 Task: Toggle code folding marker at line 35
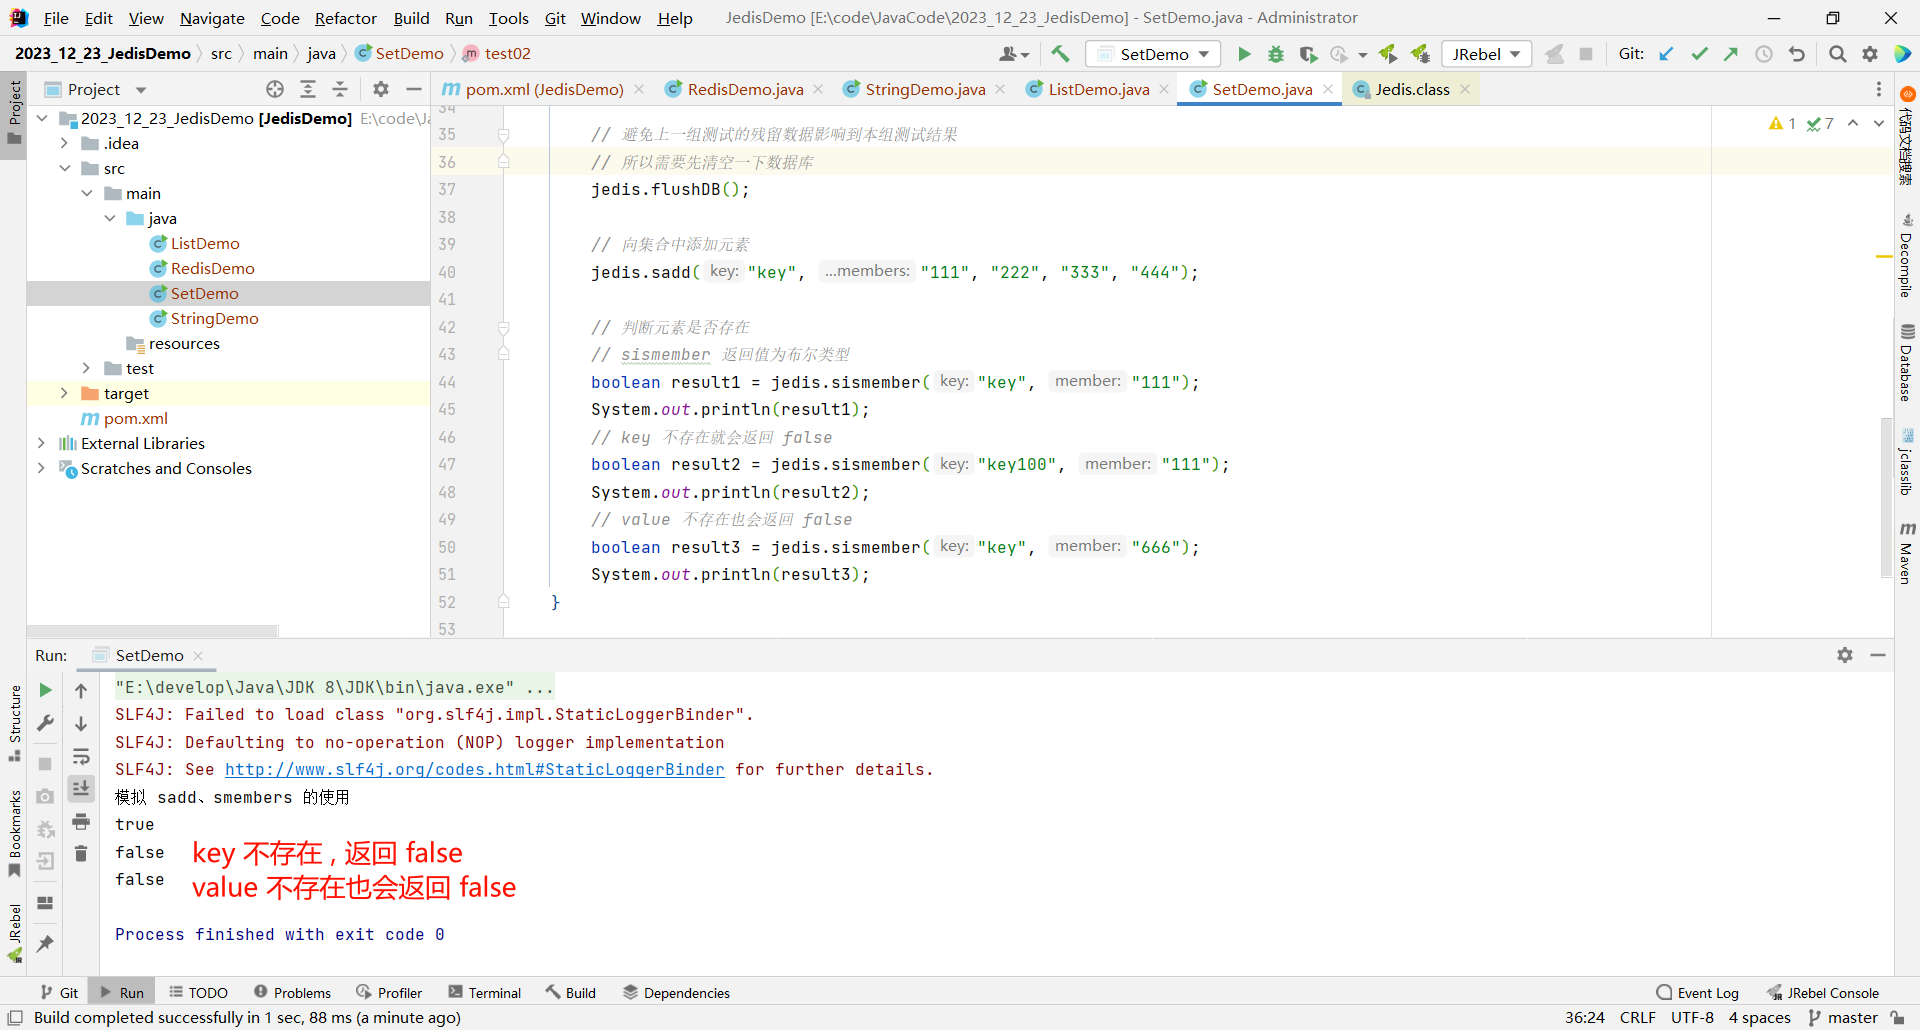[504, 135]
